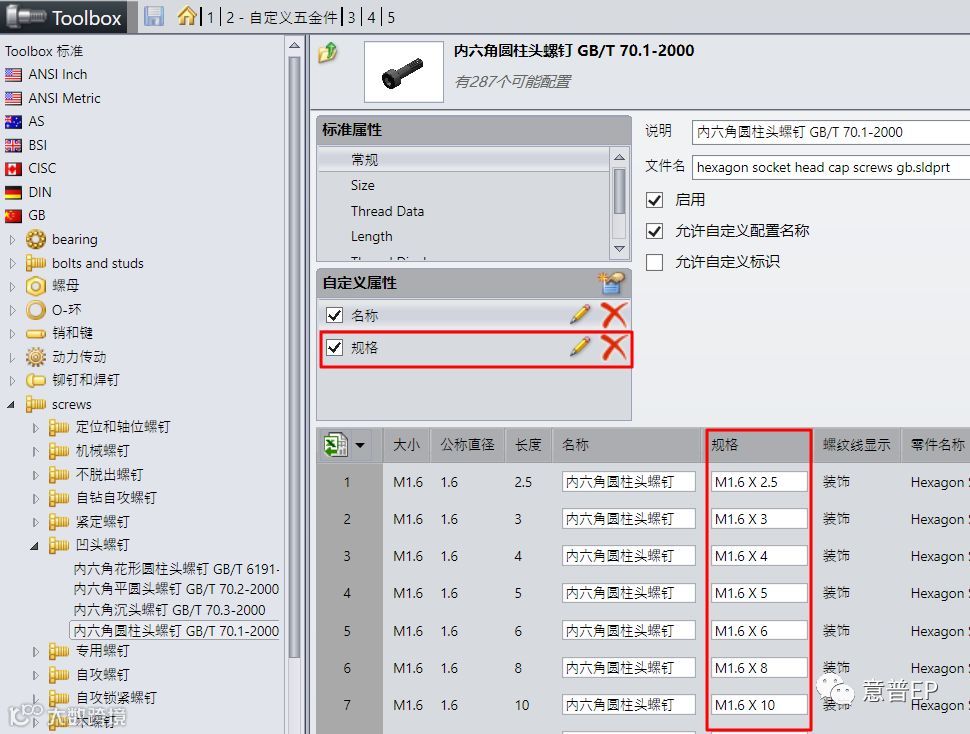Click the 销和键 folder icon

click(36, 333)
